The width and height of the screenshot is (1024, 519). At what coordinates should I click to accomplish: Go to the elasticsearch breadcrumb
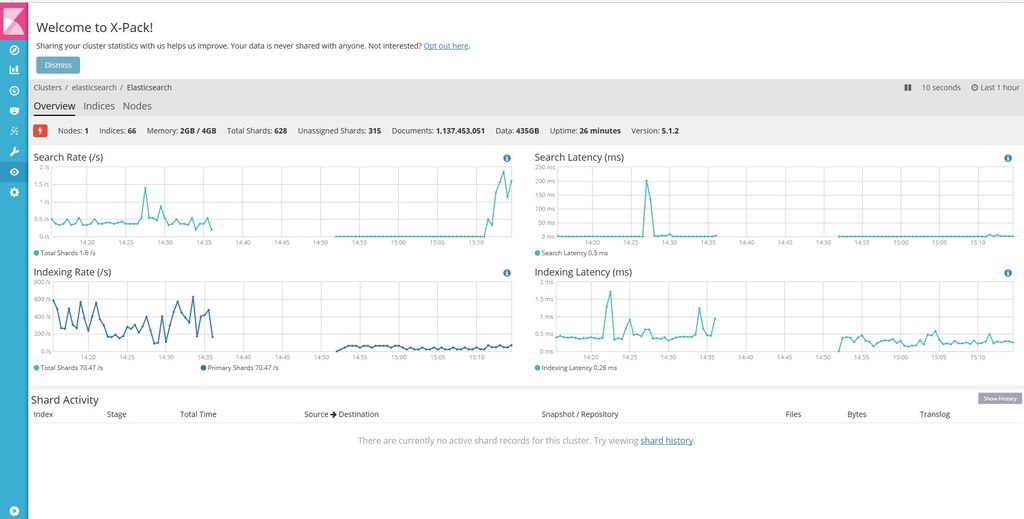tap(94, 87)
